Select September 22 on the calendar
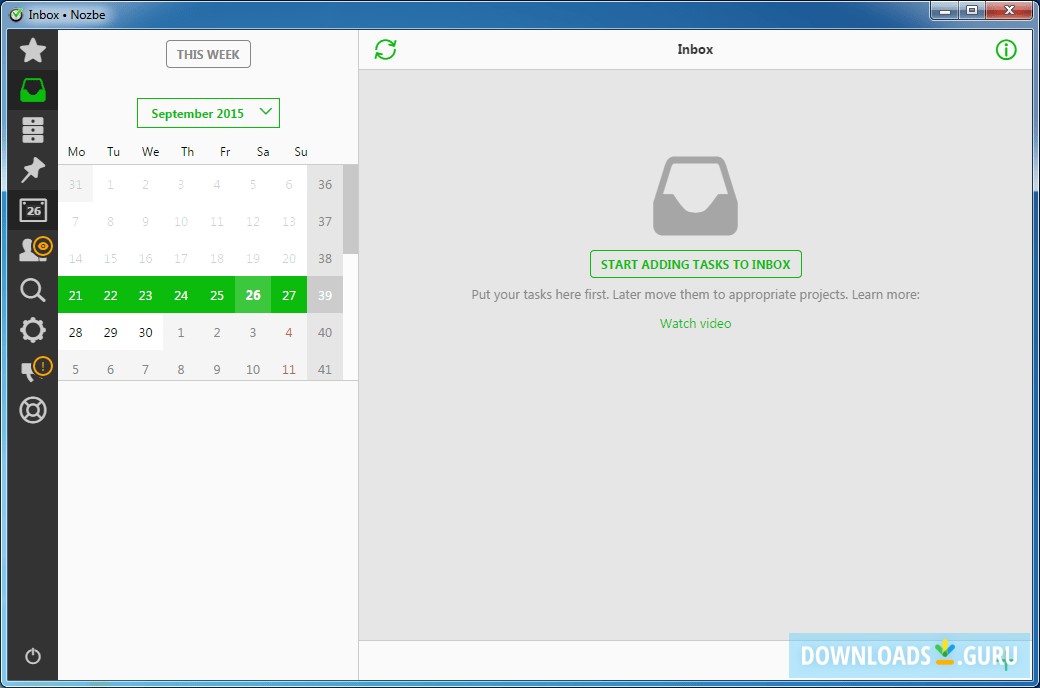1040x688 pixels. [111, 295]
